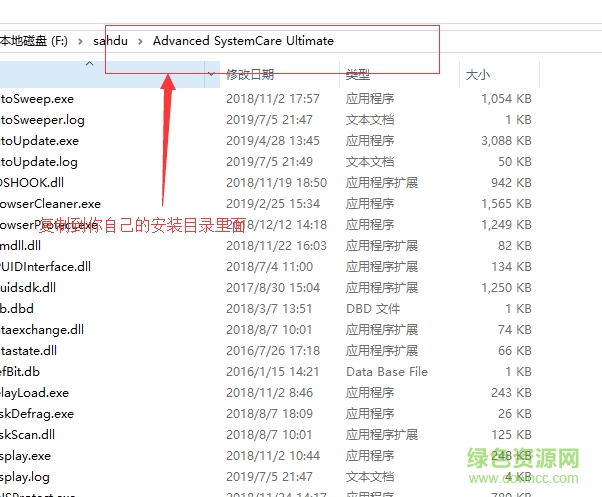Click size 125 KB

pos(512,434)
